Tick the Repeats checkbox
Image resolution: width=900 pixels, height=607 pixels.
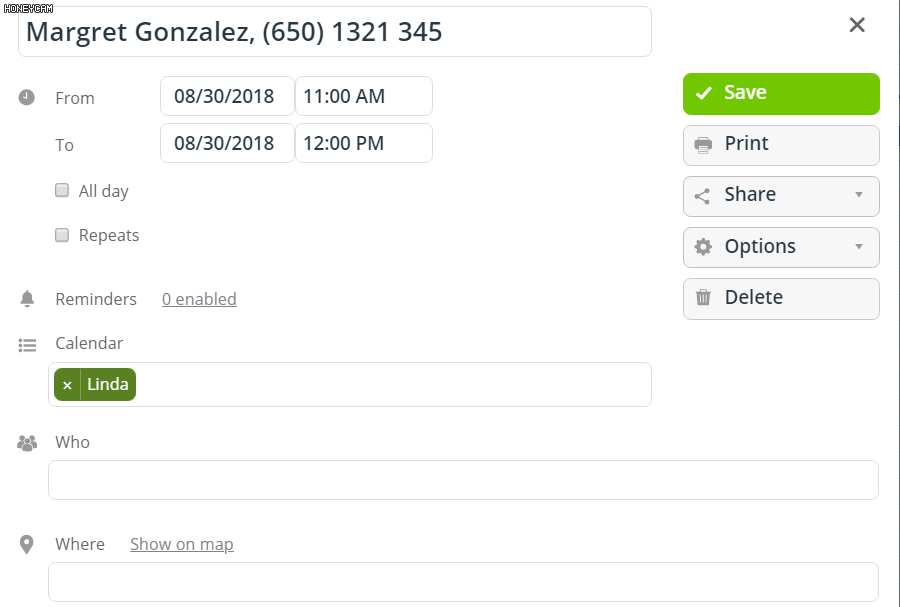tap(62, 235)
